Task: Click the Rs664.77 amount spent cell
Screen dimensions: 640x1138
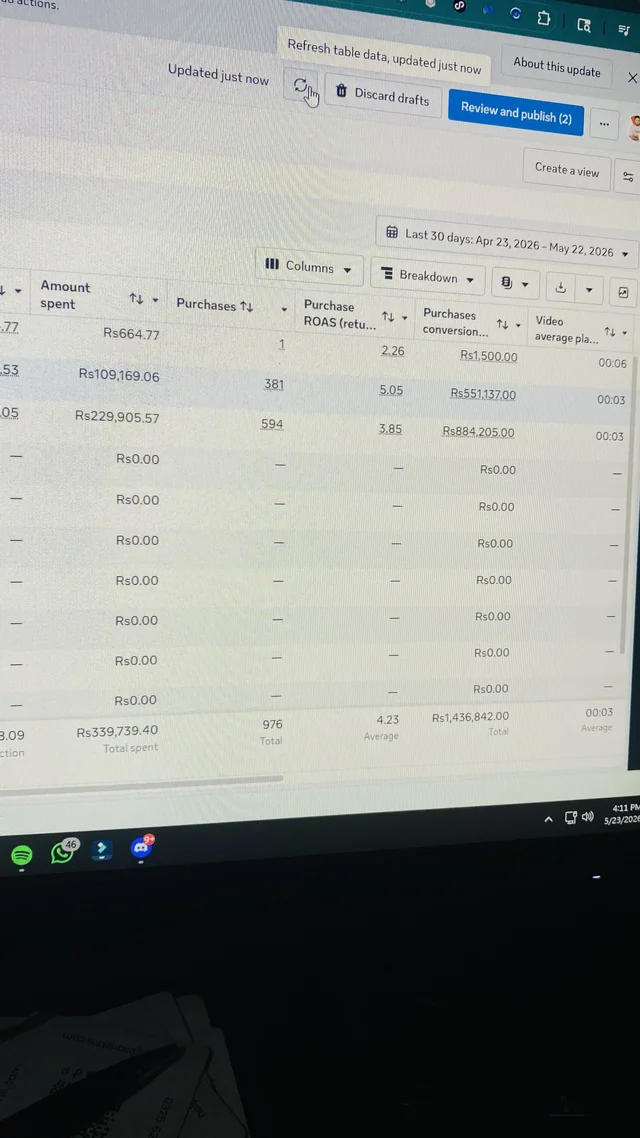Action: coord(131,335)
